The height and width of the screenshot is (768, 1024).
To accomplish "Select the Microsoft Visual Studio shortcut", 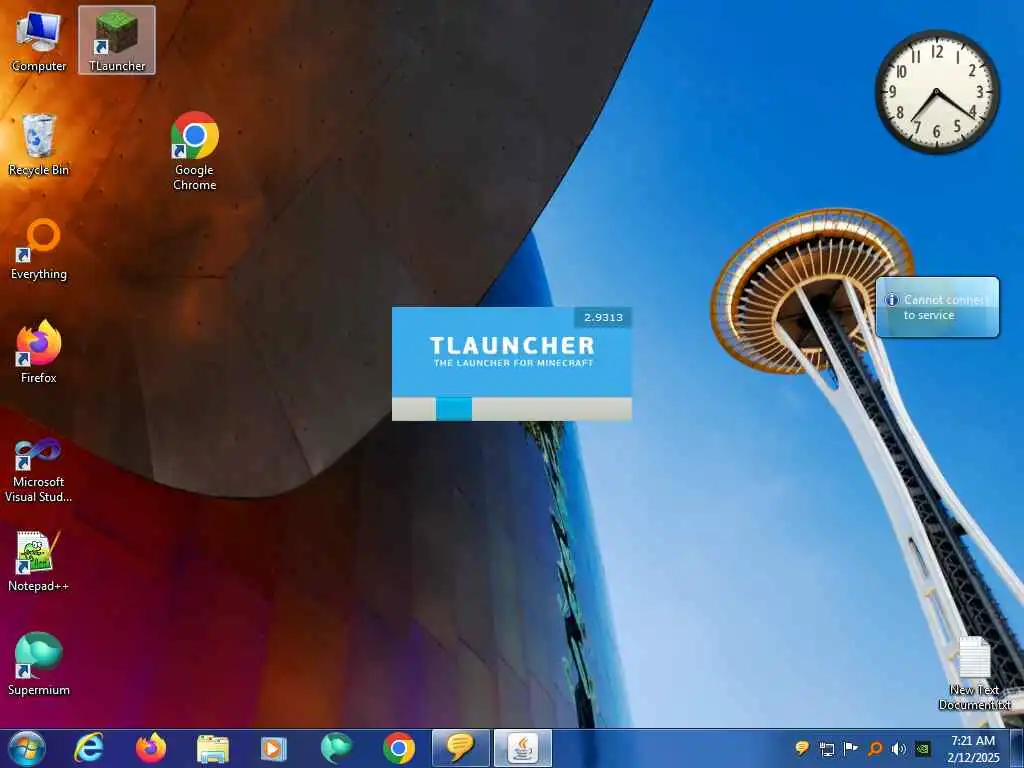I will tap(39, 470).
